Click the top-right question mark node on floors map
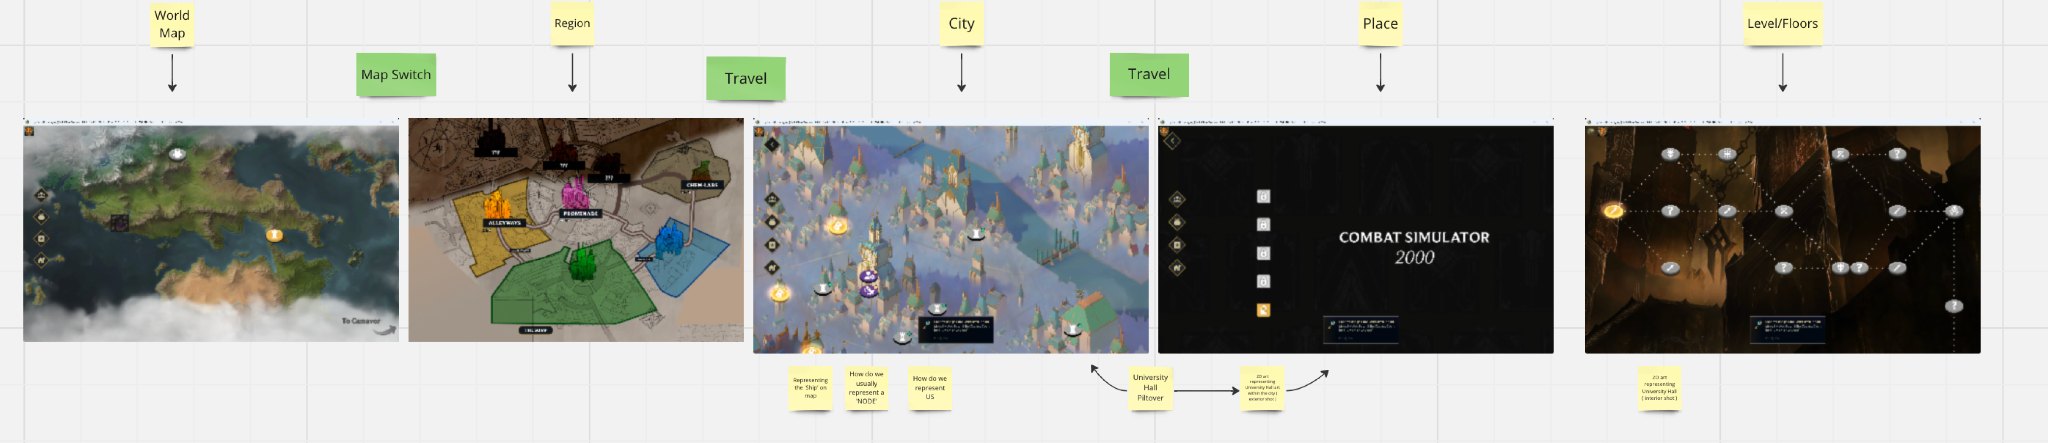 1897,154
